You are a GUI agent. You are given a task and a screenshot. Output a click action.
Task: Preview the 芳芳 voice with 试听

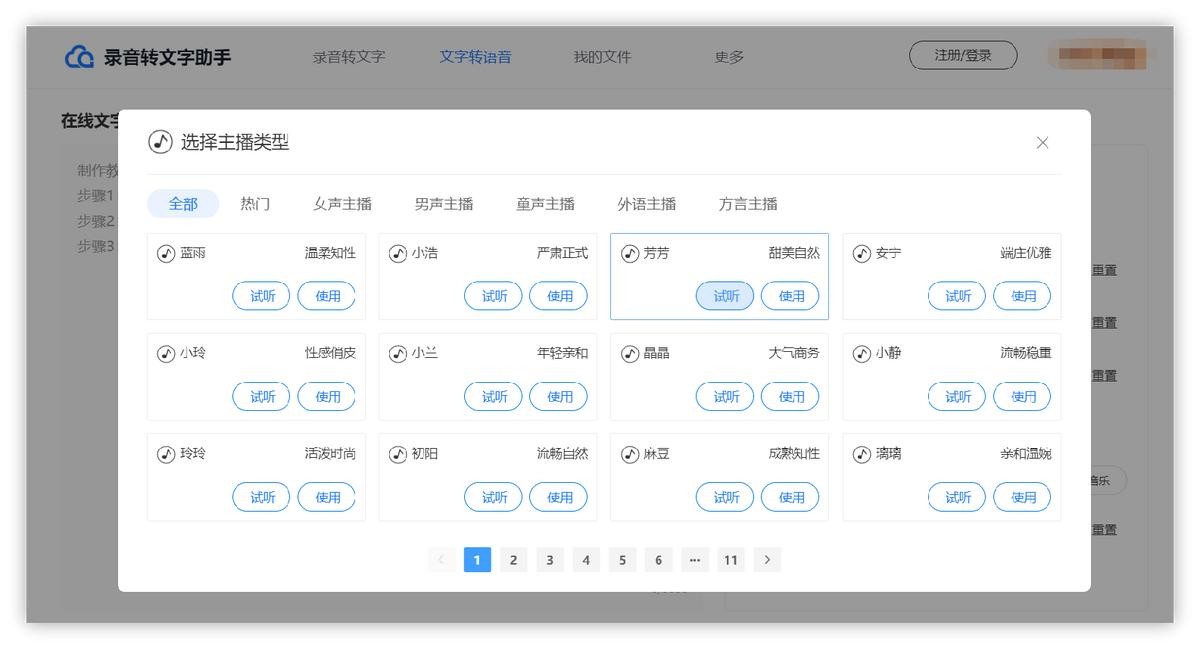pyautogui.click(x=725, y=296)
